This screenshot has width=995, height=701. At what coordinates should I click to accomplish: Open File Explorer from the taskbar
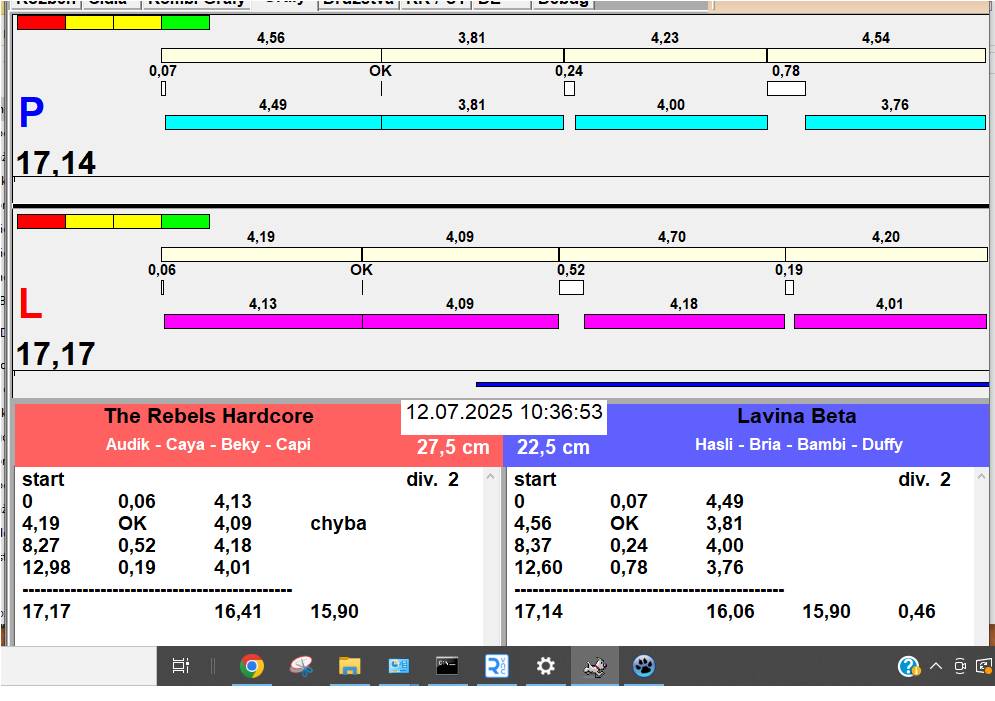coord(350,666)
